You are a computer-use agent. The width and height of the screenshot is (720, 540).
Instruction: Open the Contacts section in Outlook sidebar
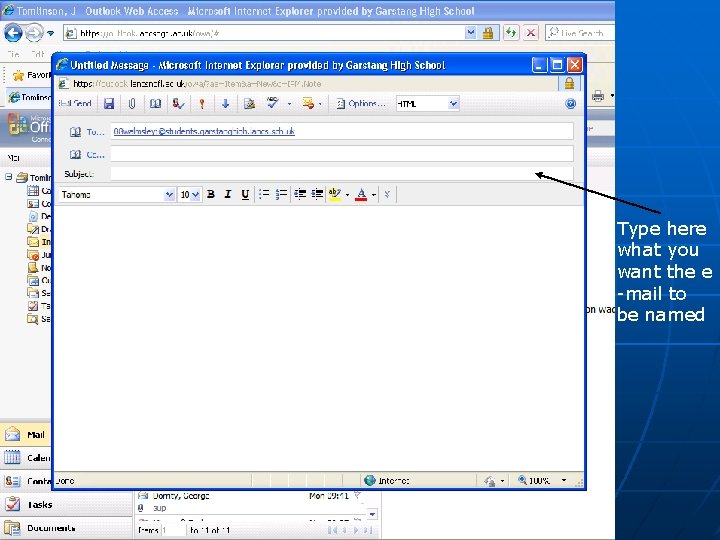[x=25, y=481]
